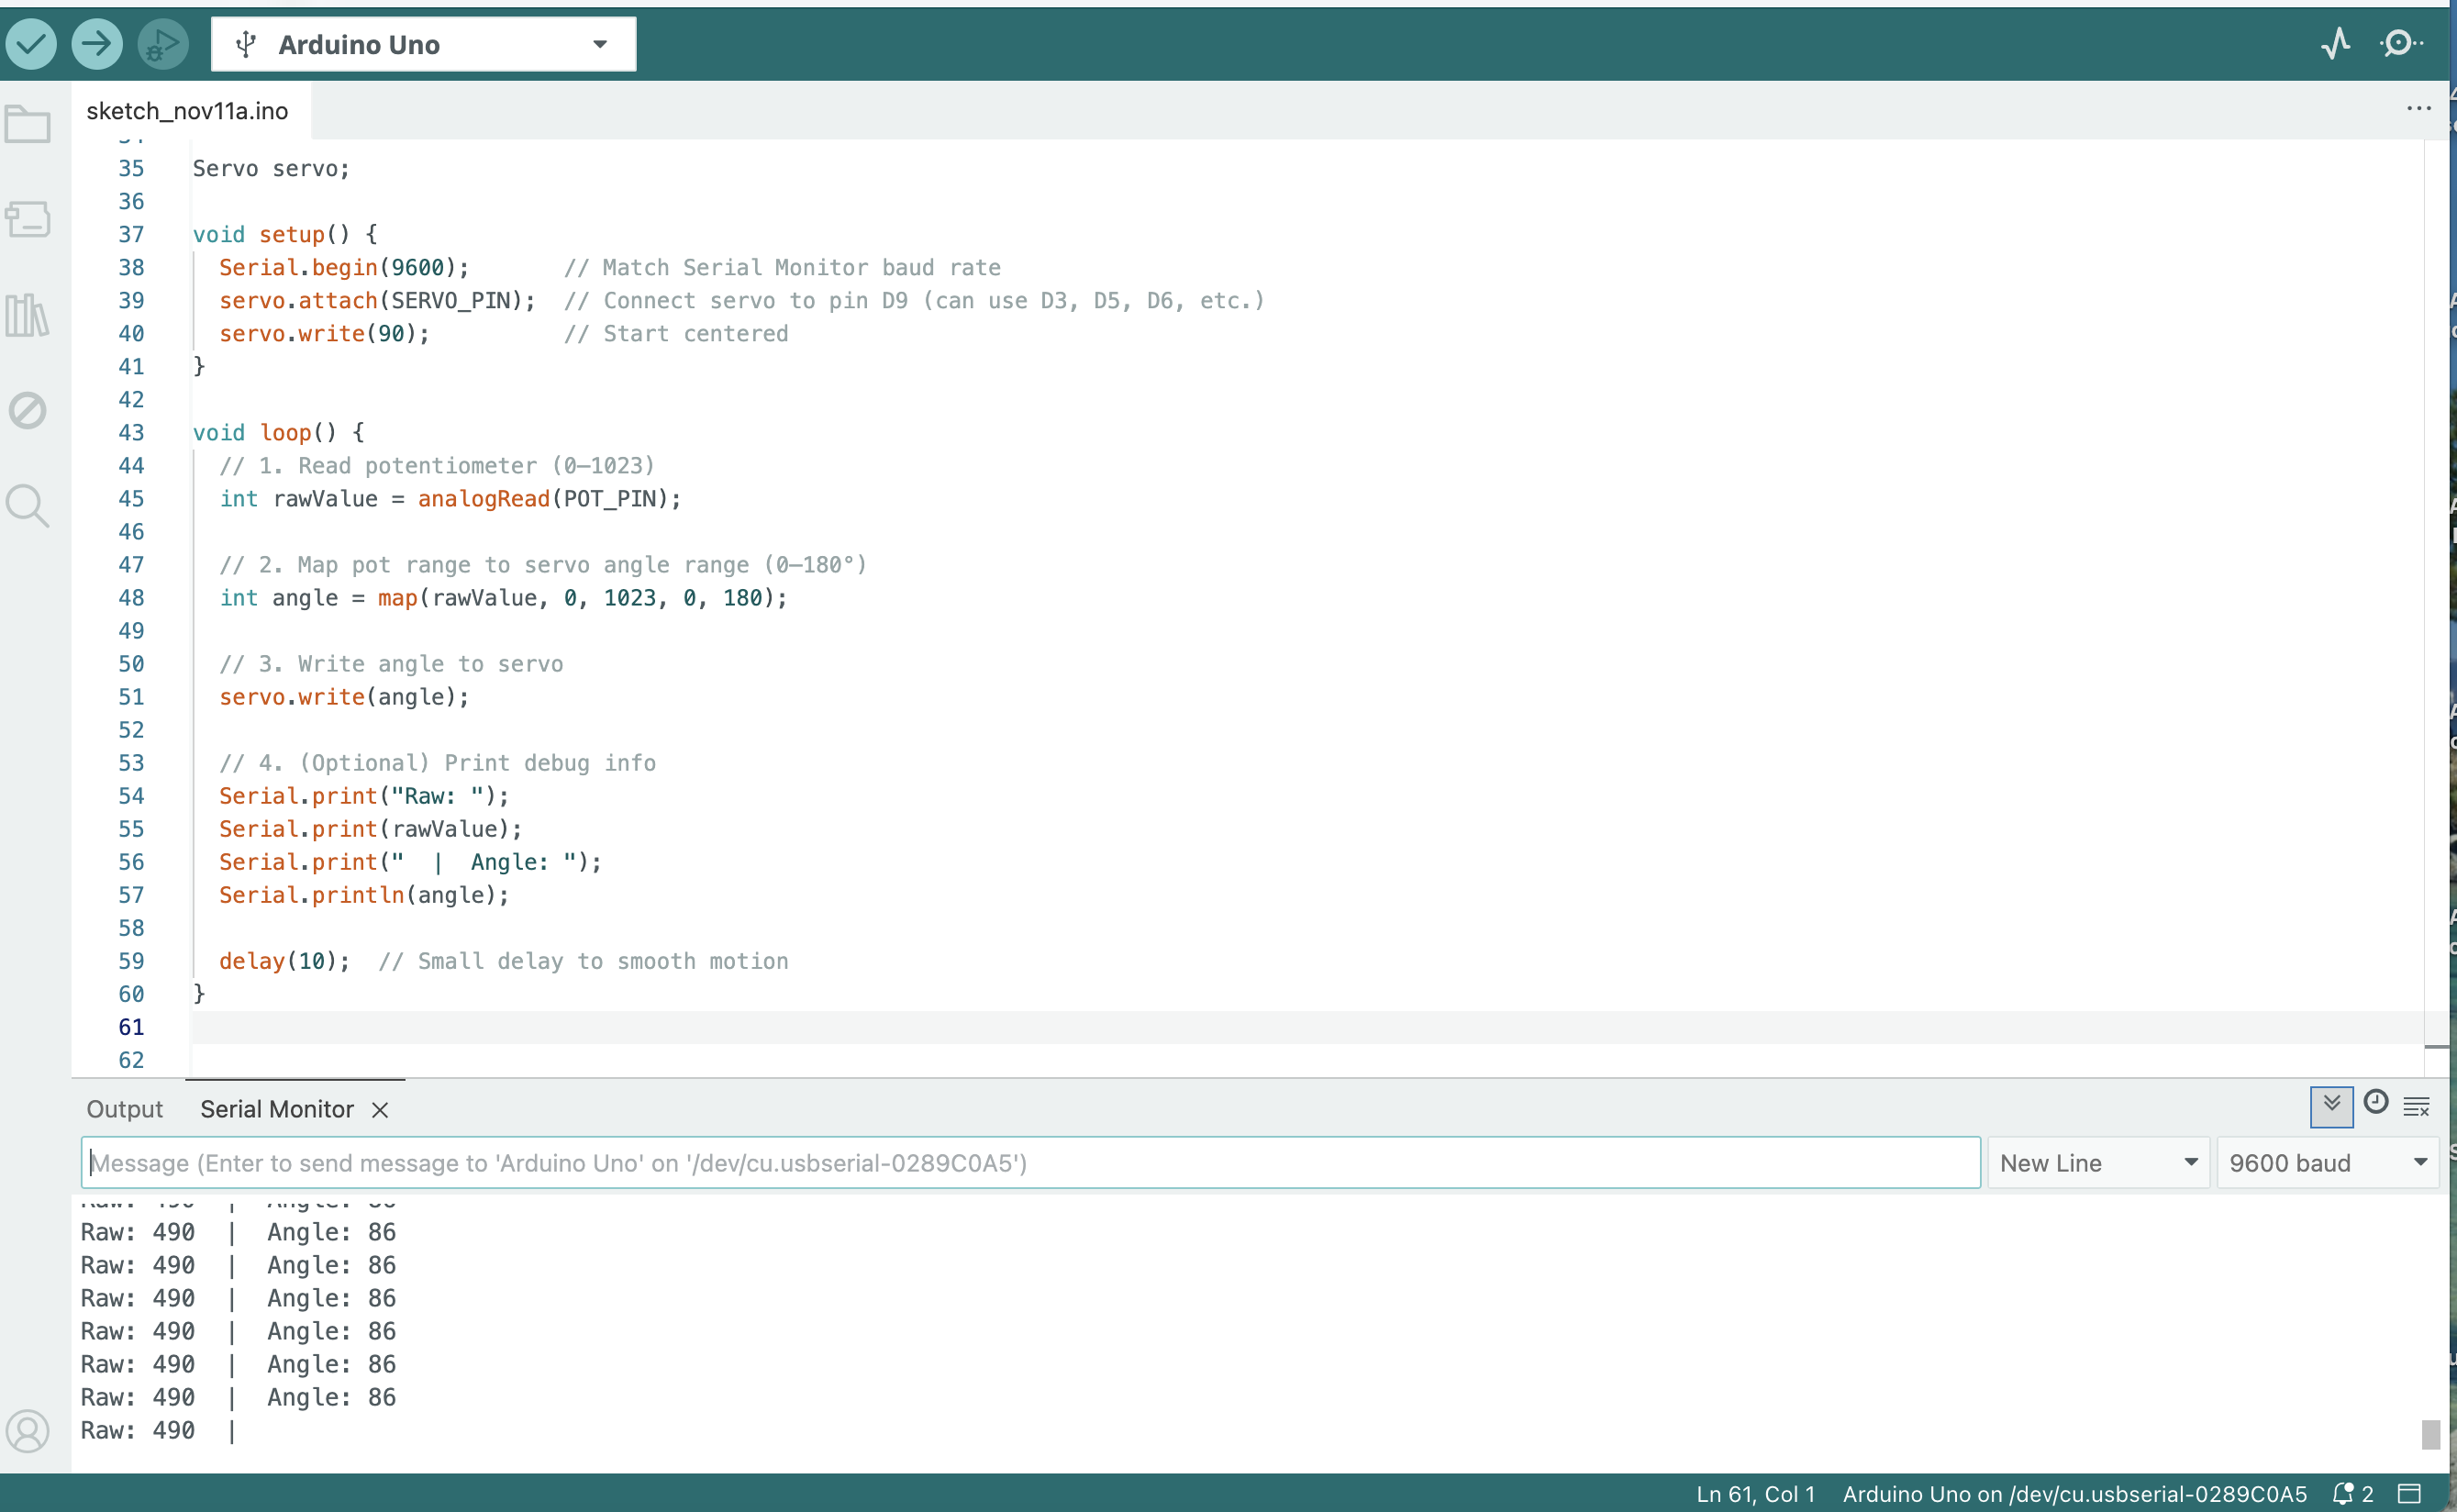The image size is (2457, 1512).
Task: Switch to the Output tab
Action: 124,1109
